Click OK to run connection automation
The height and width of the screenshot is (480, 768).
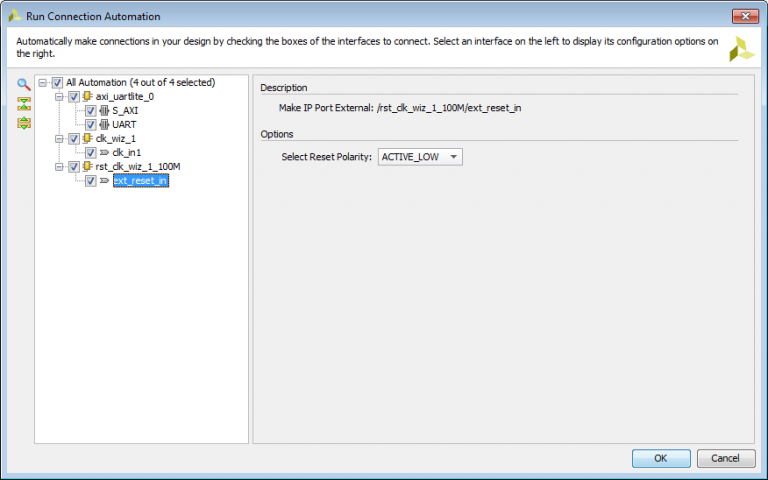point(661,458)
